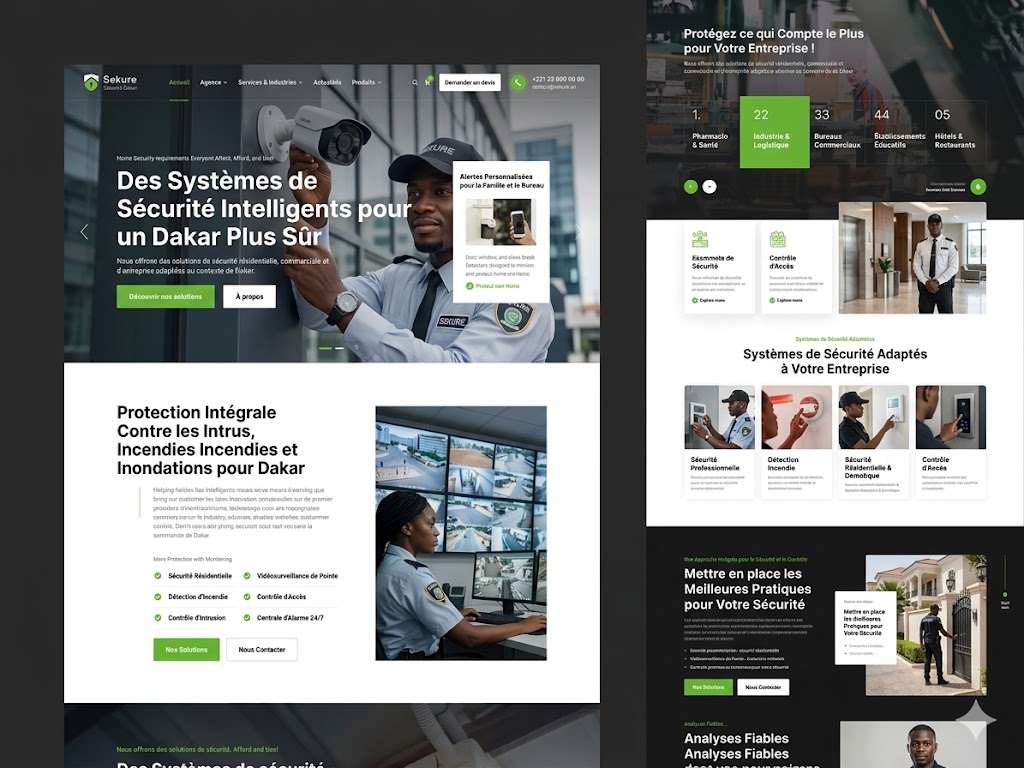Open the search magnifier in the navbar
The width and height of the screenshot is (1024, 768).
coord(413,81)
